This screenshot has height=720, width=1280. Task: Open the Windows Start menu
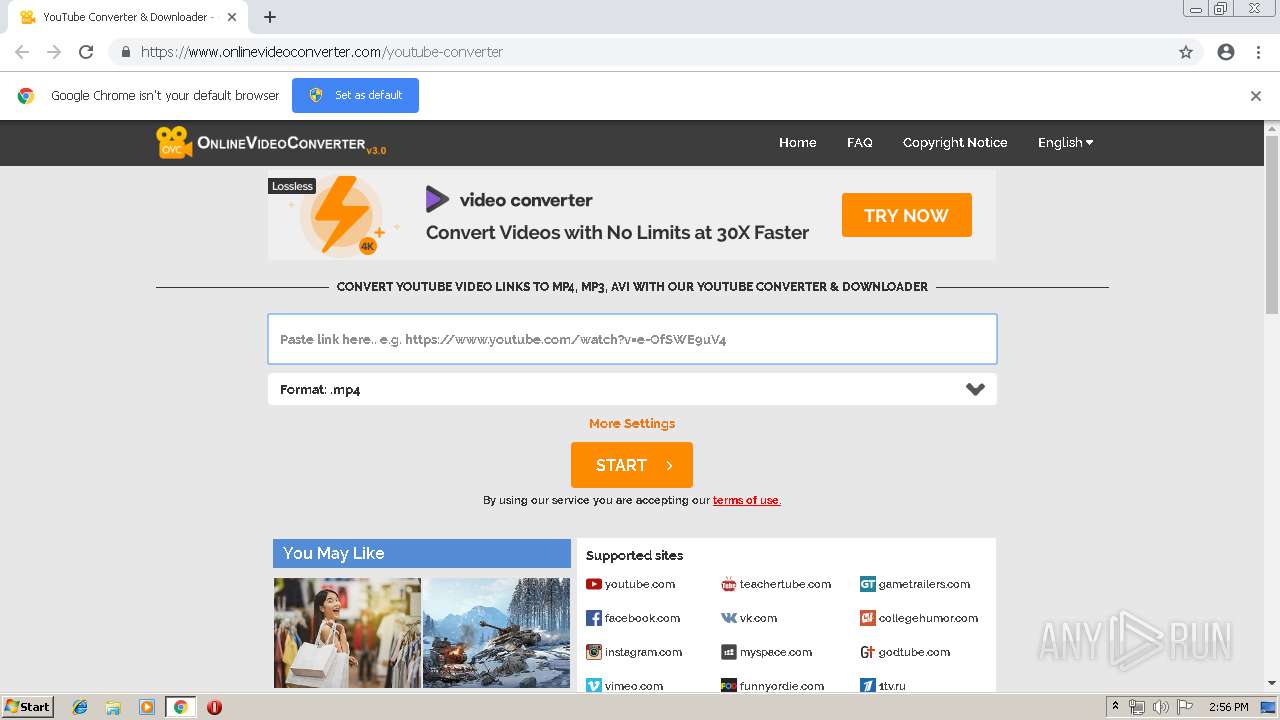click(x=28, y=707)
